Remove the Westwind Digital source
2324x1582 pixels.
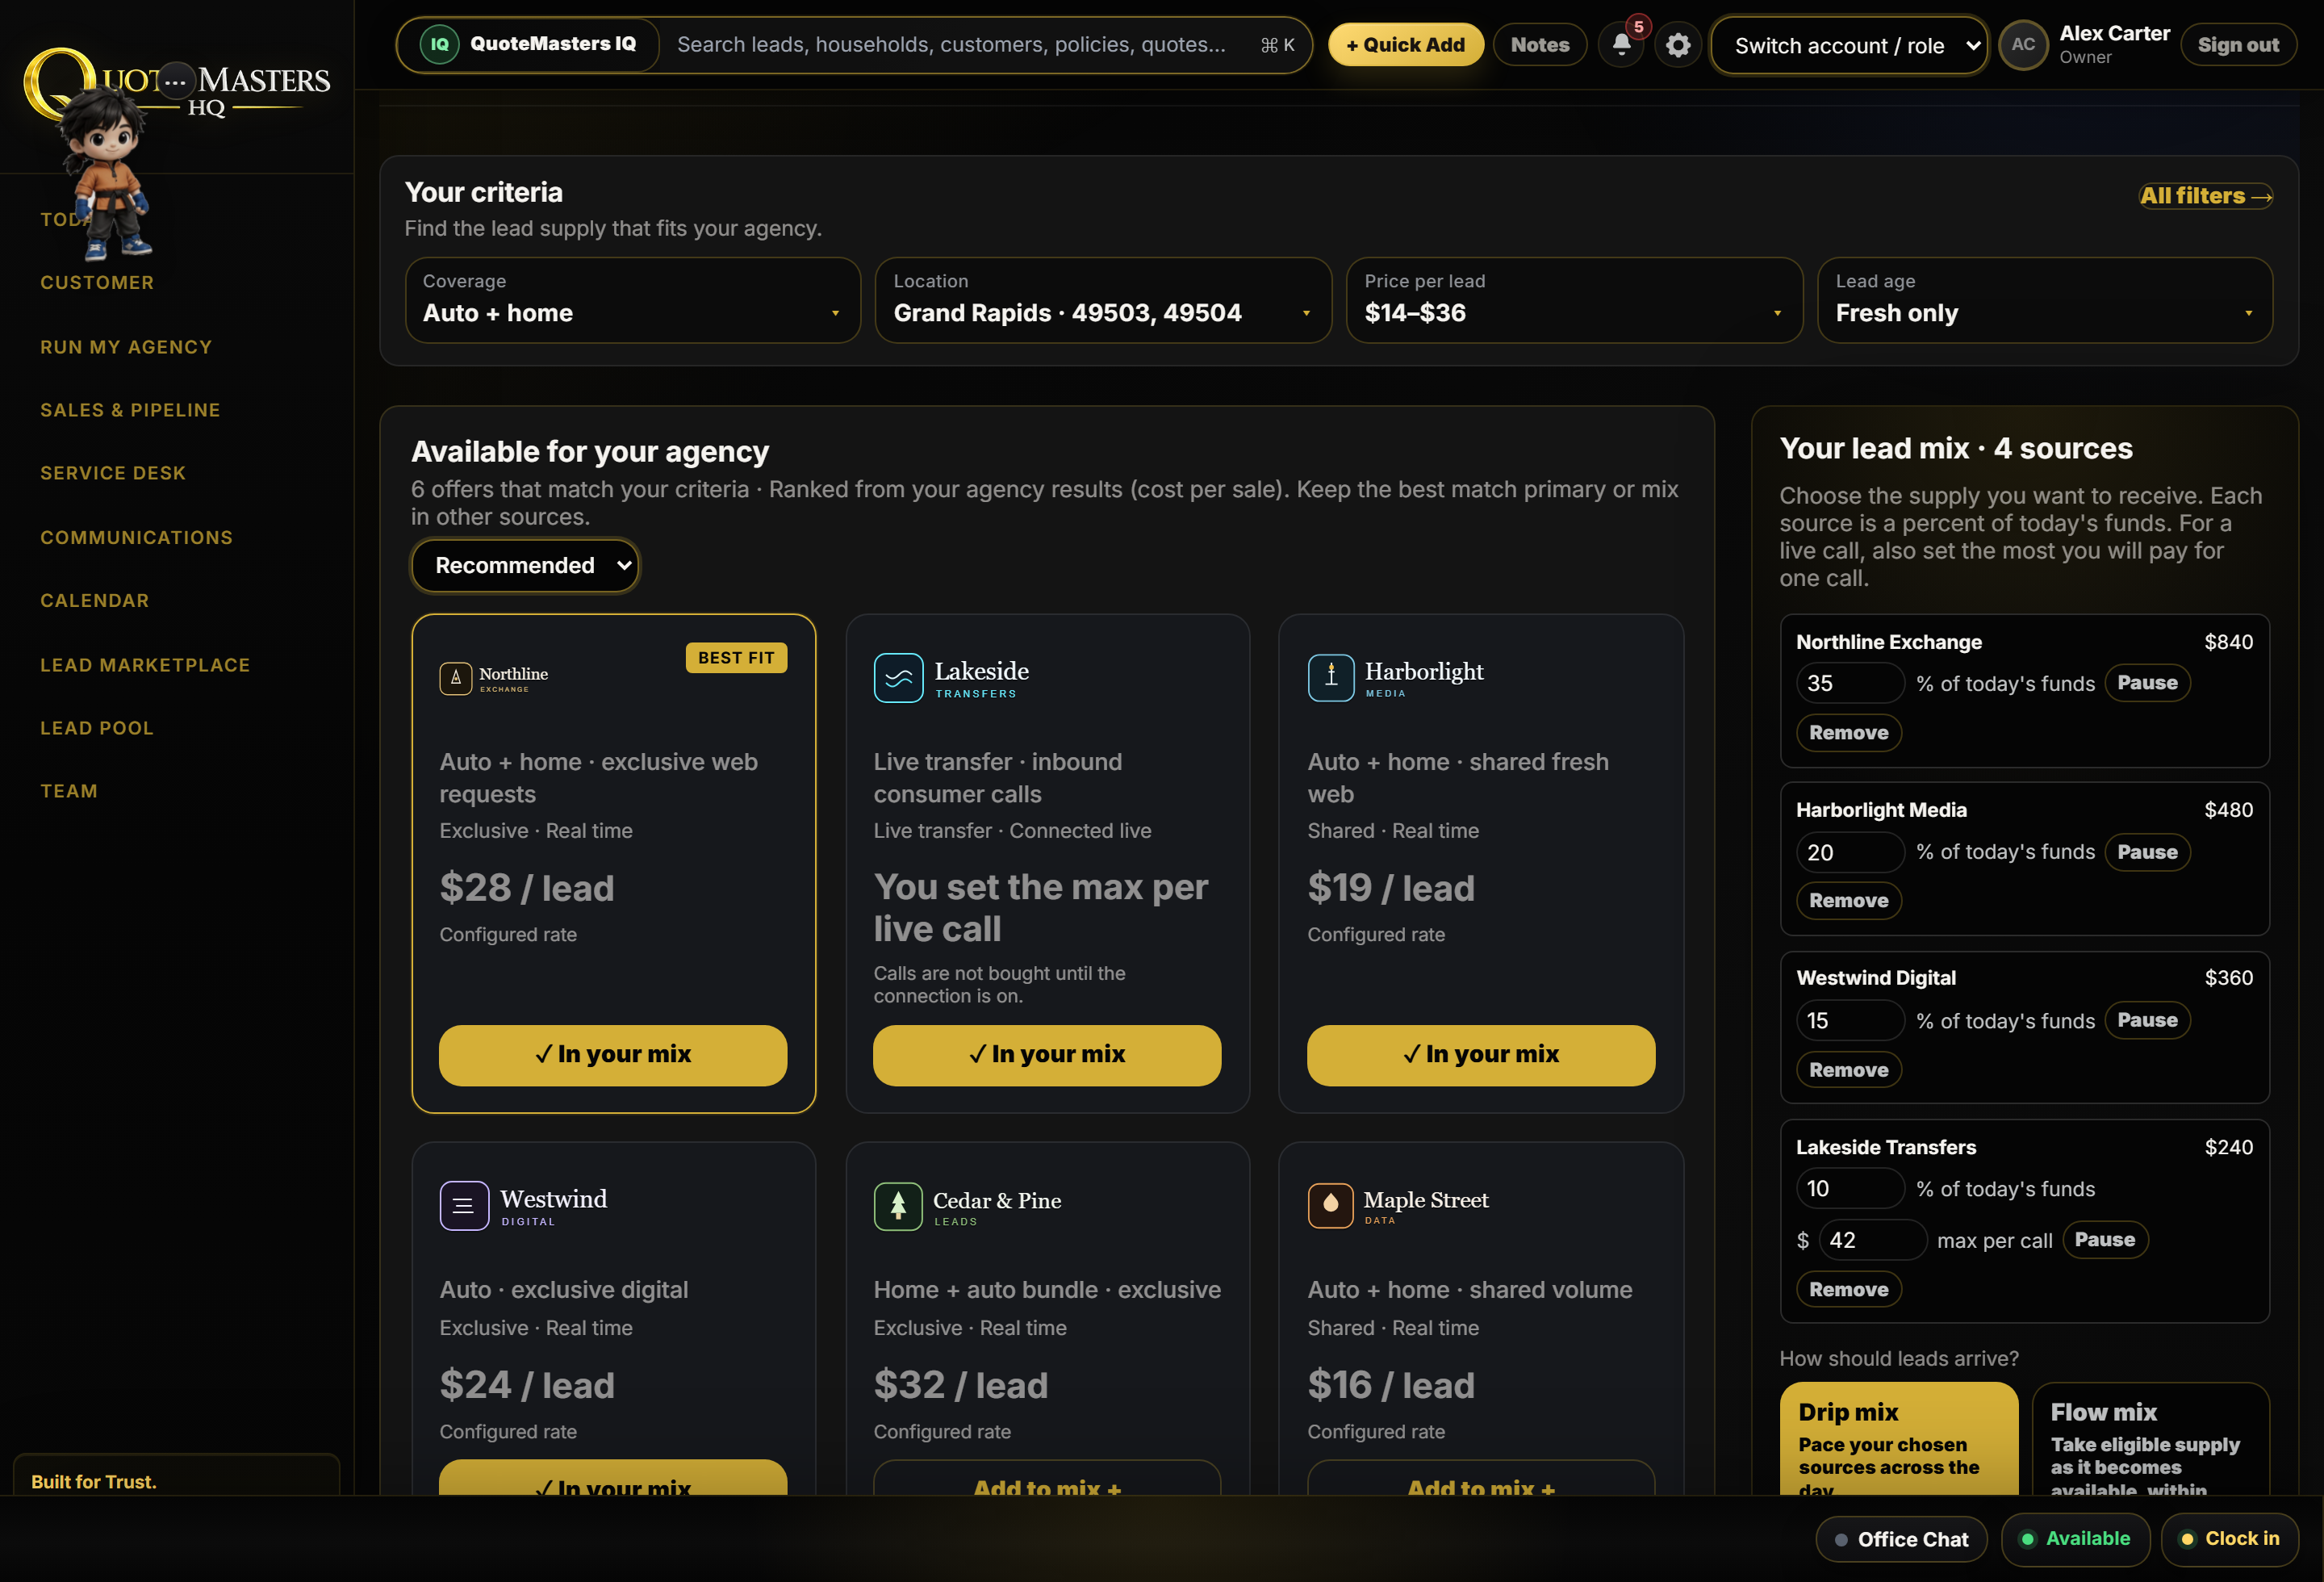coord(1848,1070)
